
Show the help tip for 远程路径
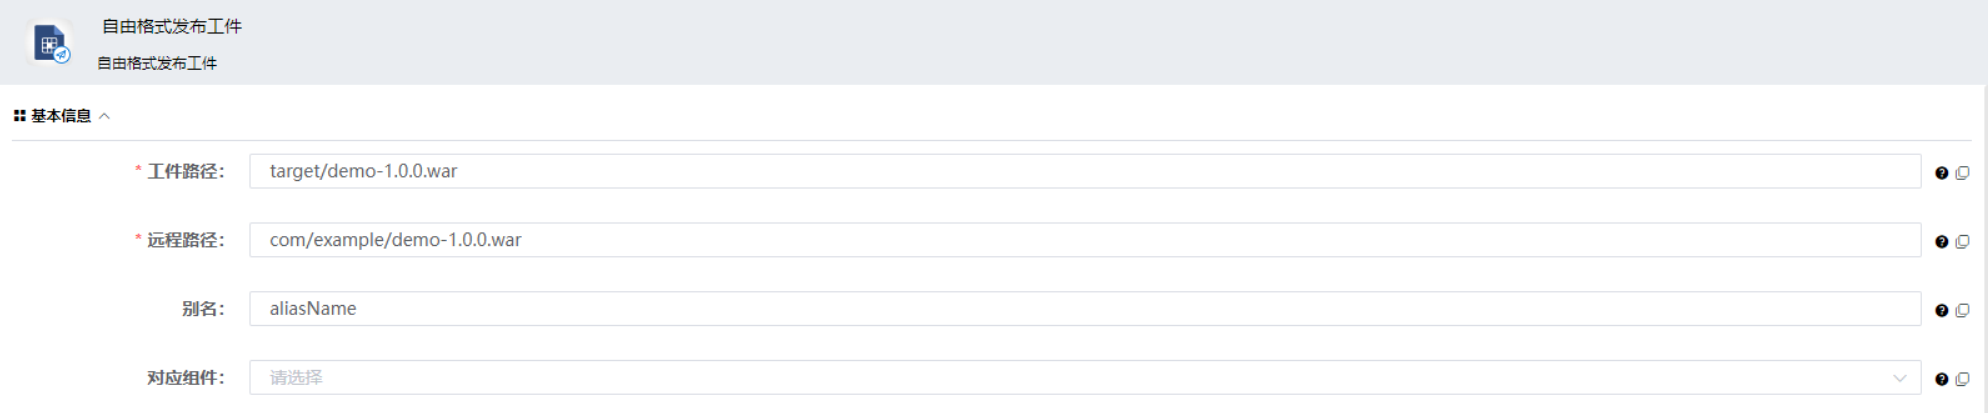point(1941,242)
